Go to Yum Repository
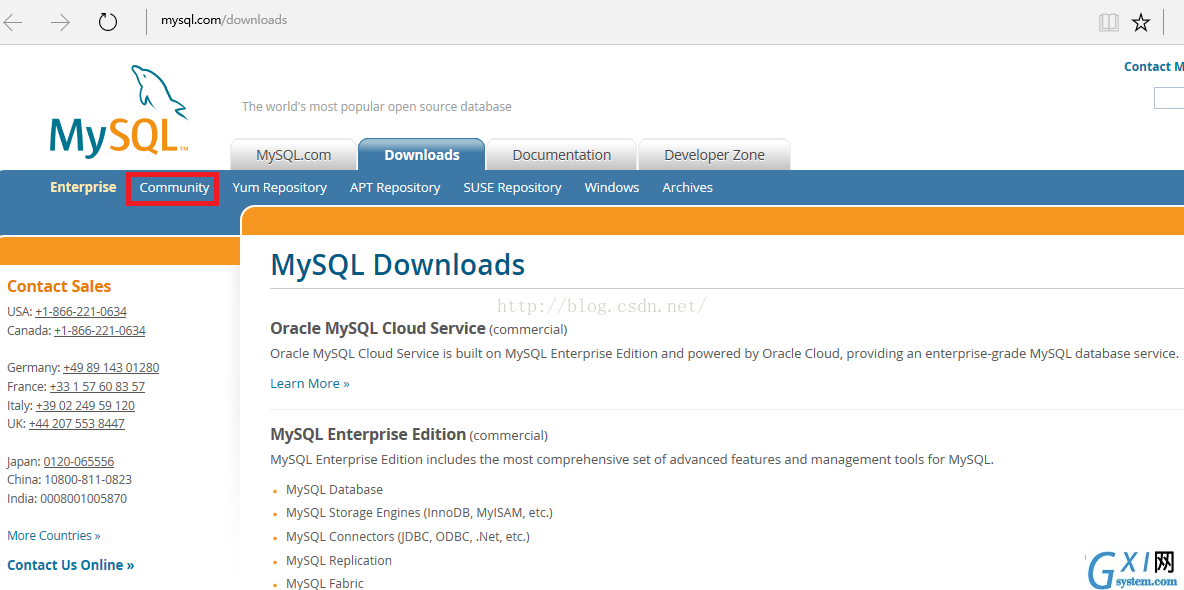The height and width of the screenshot is (590, 1184). [x=279, y=187]
